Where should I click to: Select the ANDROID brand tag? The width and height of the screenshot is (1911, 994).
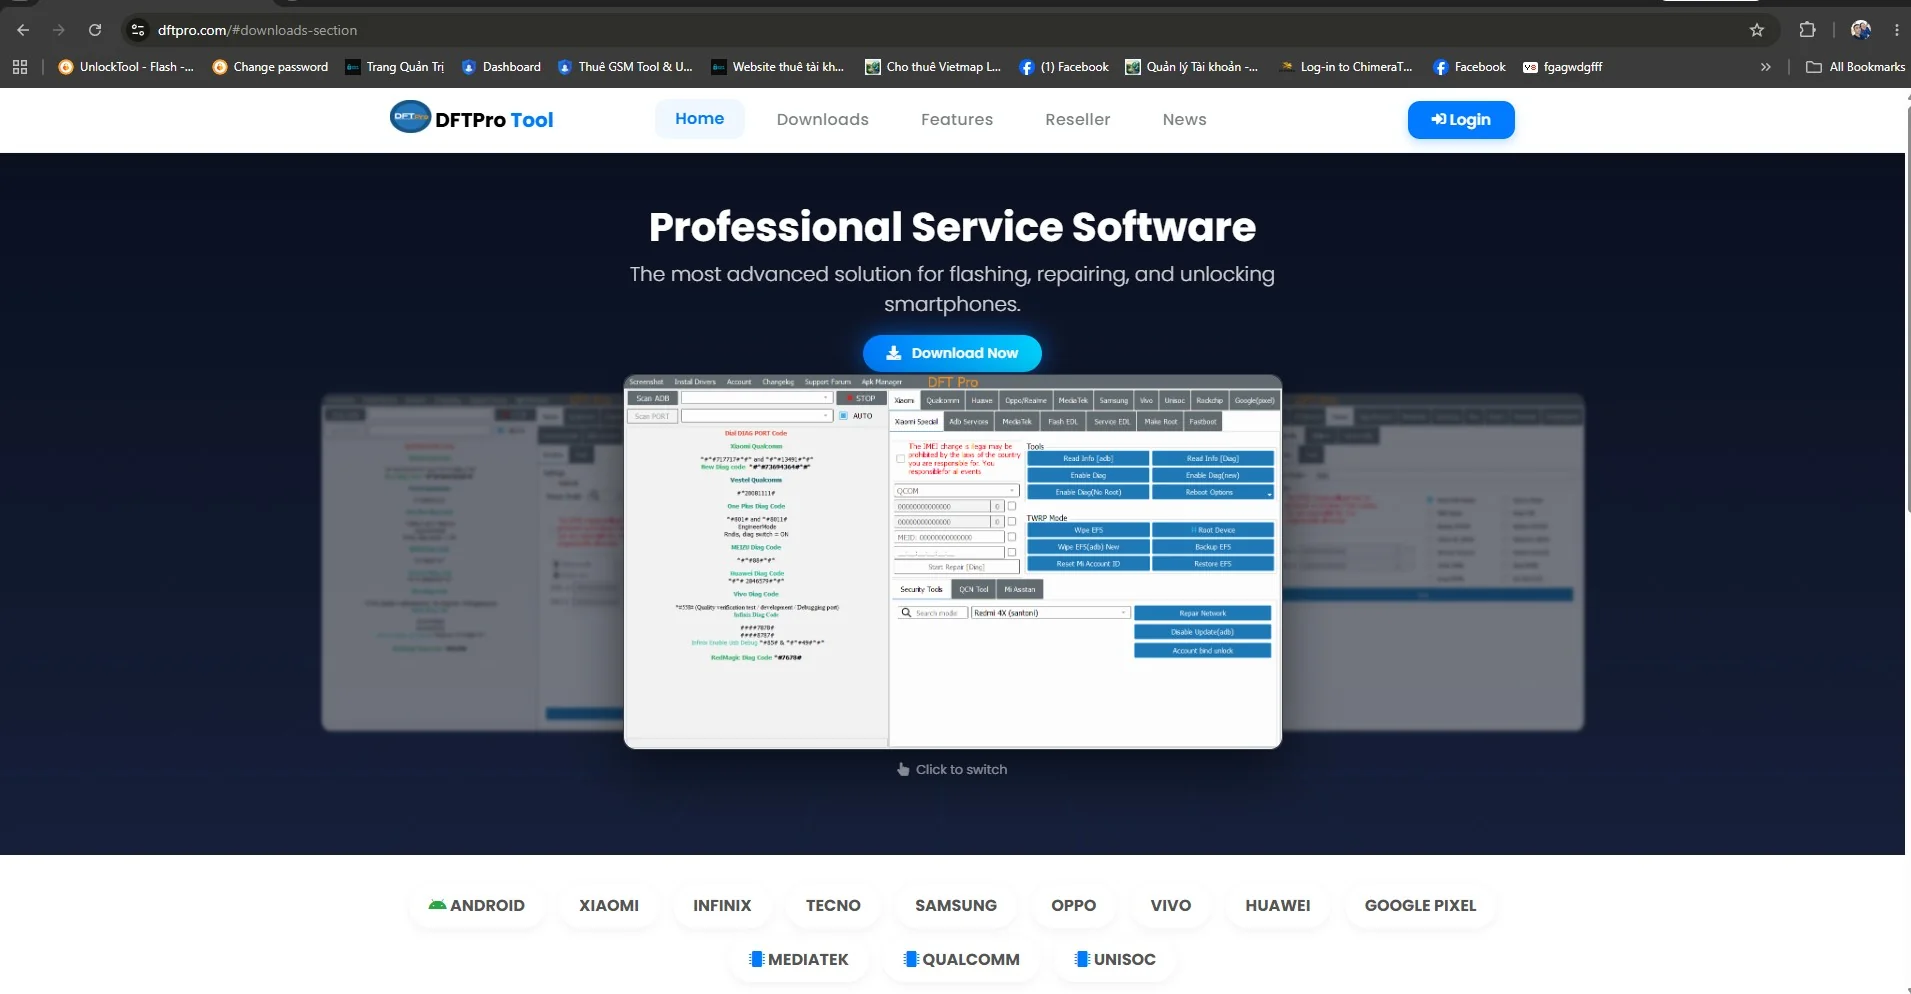coord(477,905)
